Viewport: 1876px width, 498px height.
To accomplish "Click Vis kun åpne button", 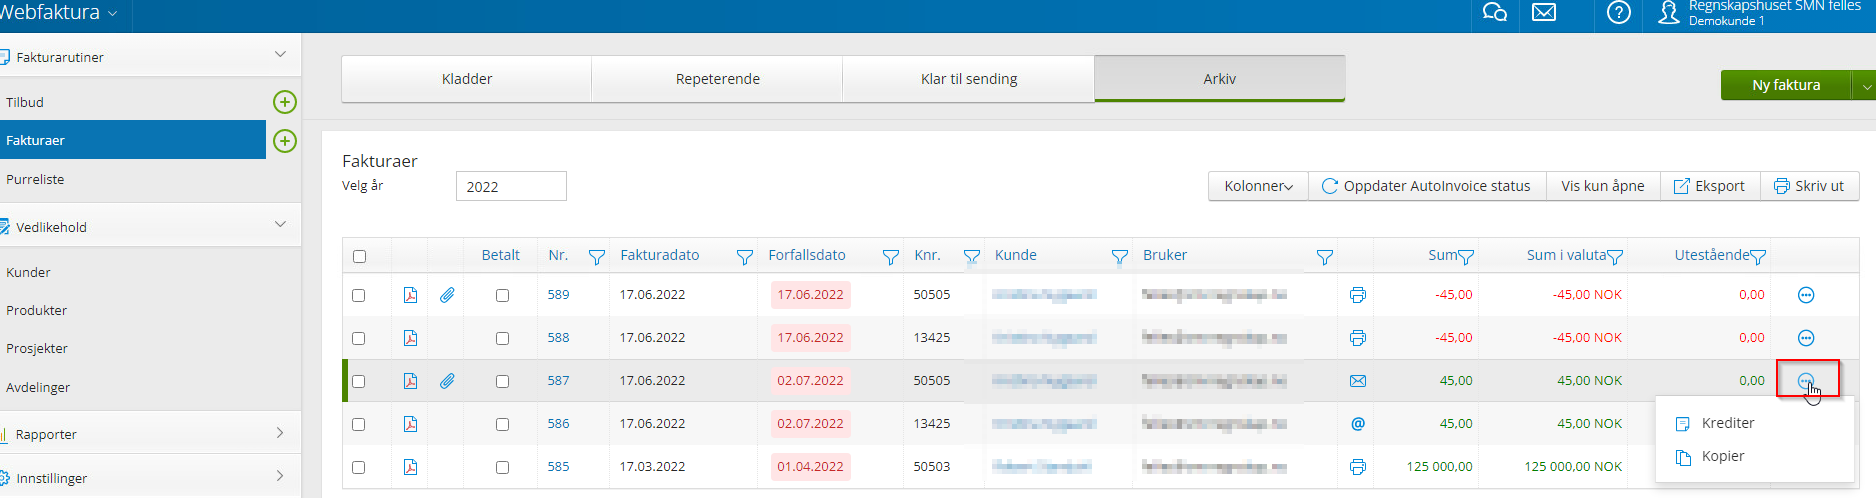I will click(1603, 186).
